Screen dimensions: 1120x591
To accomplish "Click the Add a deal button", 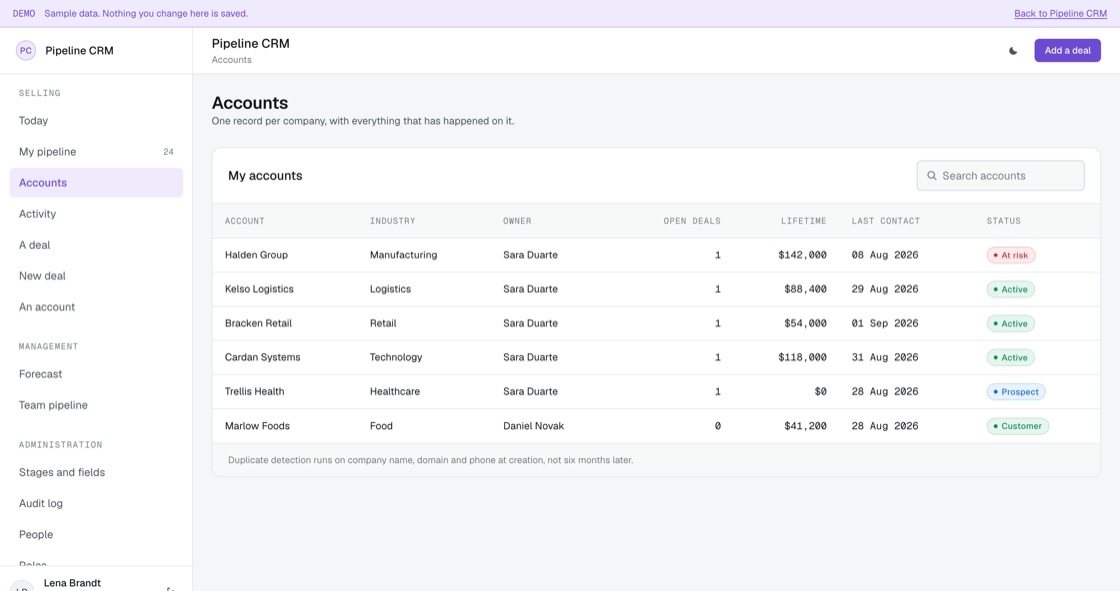I will point(1067,51).
